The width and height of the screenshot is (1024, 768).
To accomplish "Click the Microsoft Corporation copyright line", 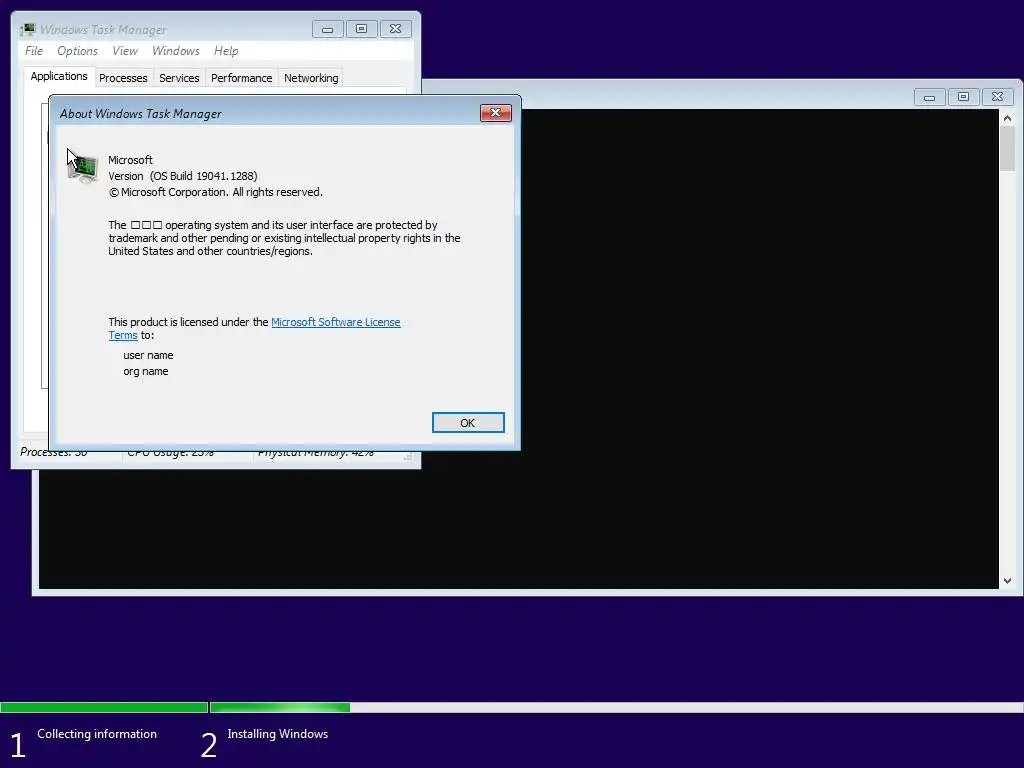I will (x=216, y=192).
